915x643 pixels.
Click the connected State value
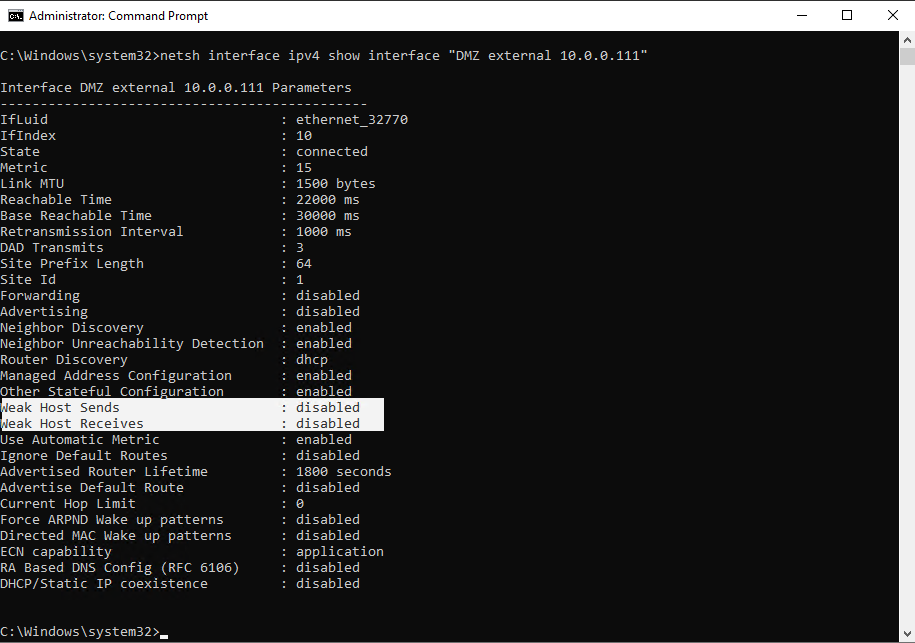point(331,152)
